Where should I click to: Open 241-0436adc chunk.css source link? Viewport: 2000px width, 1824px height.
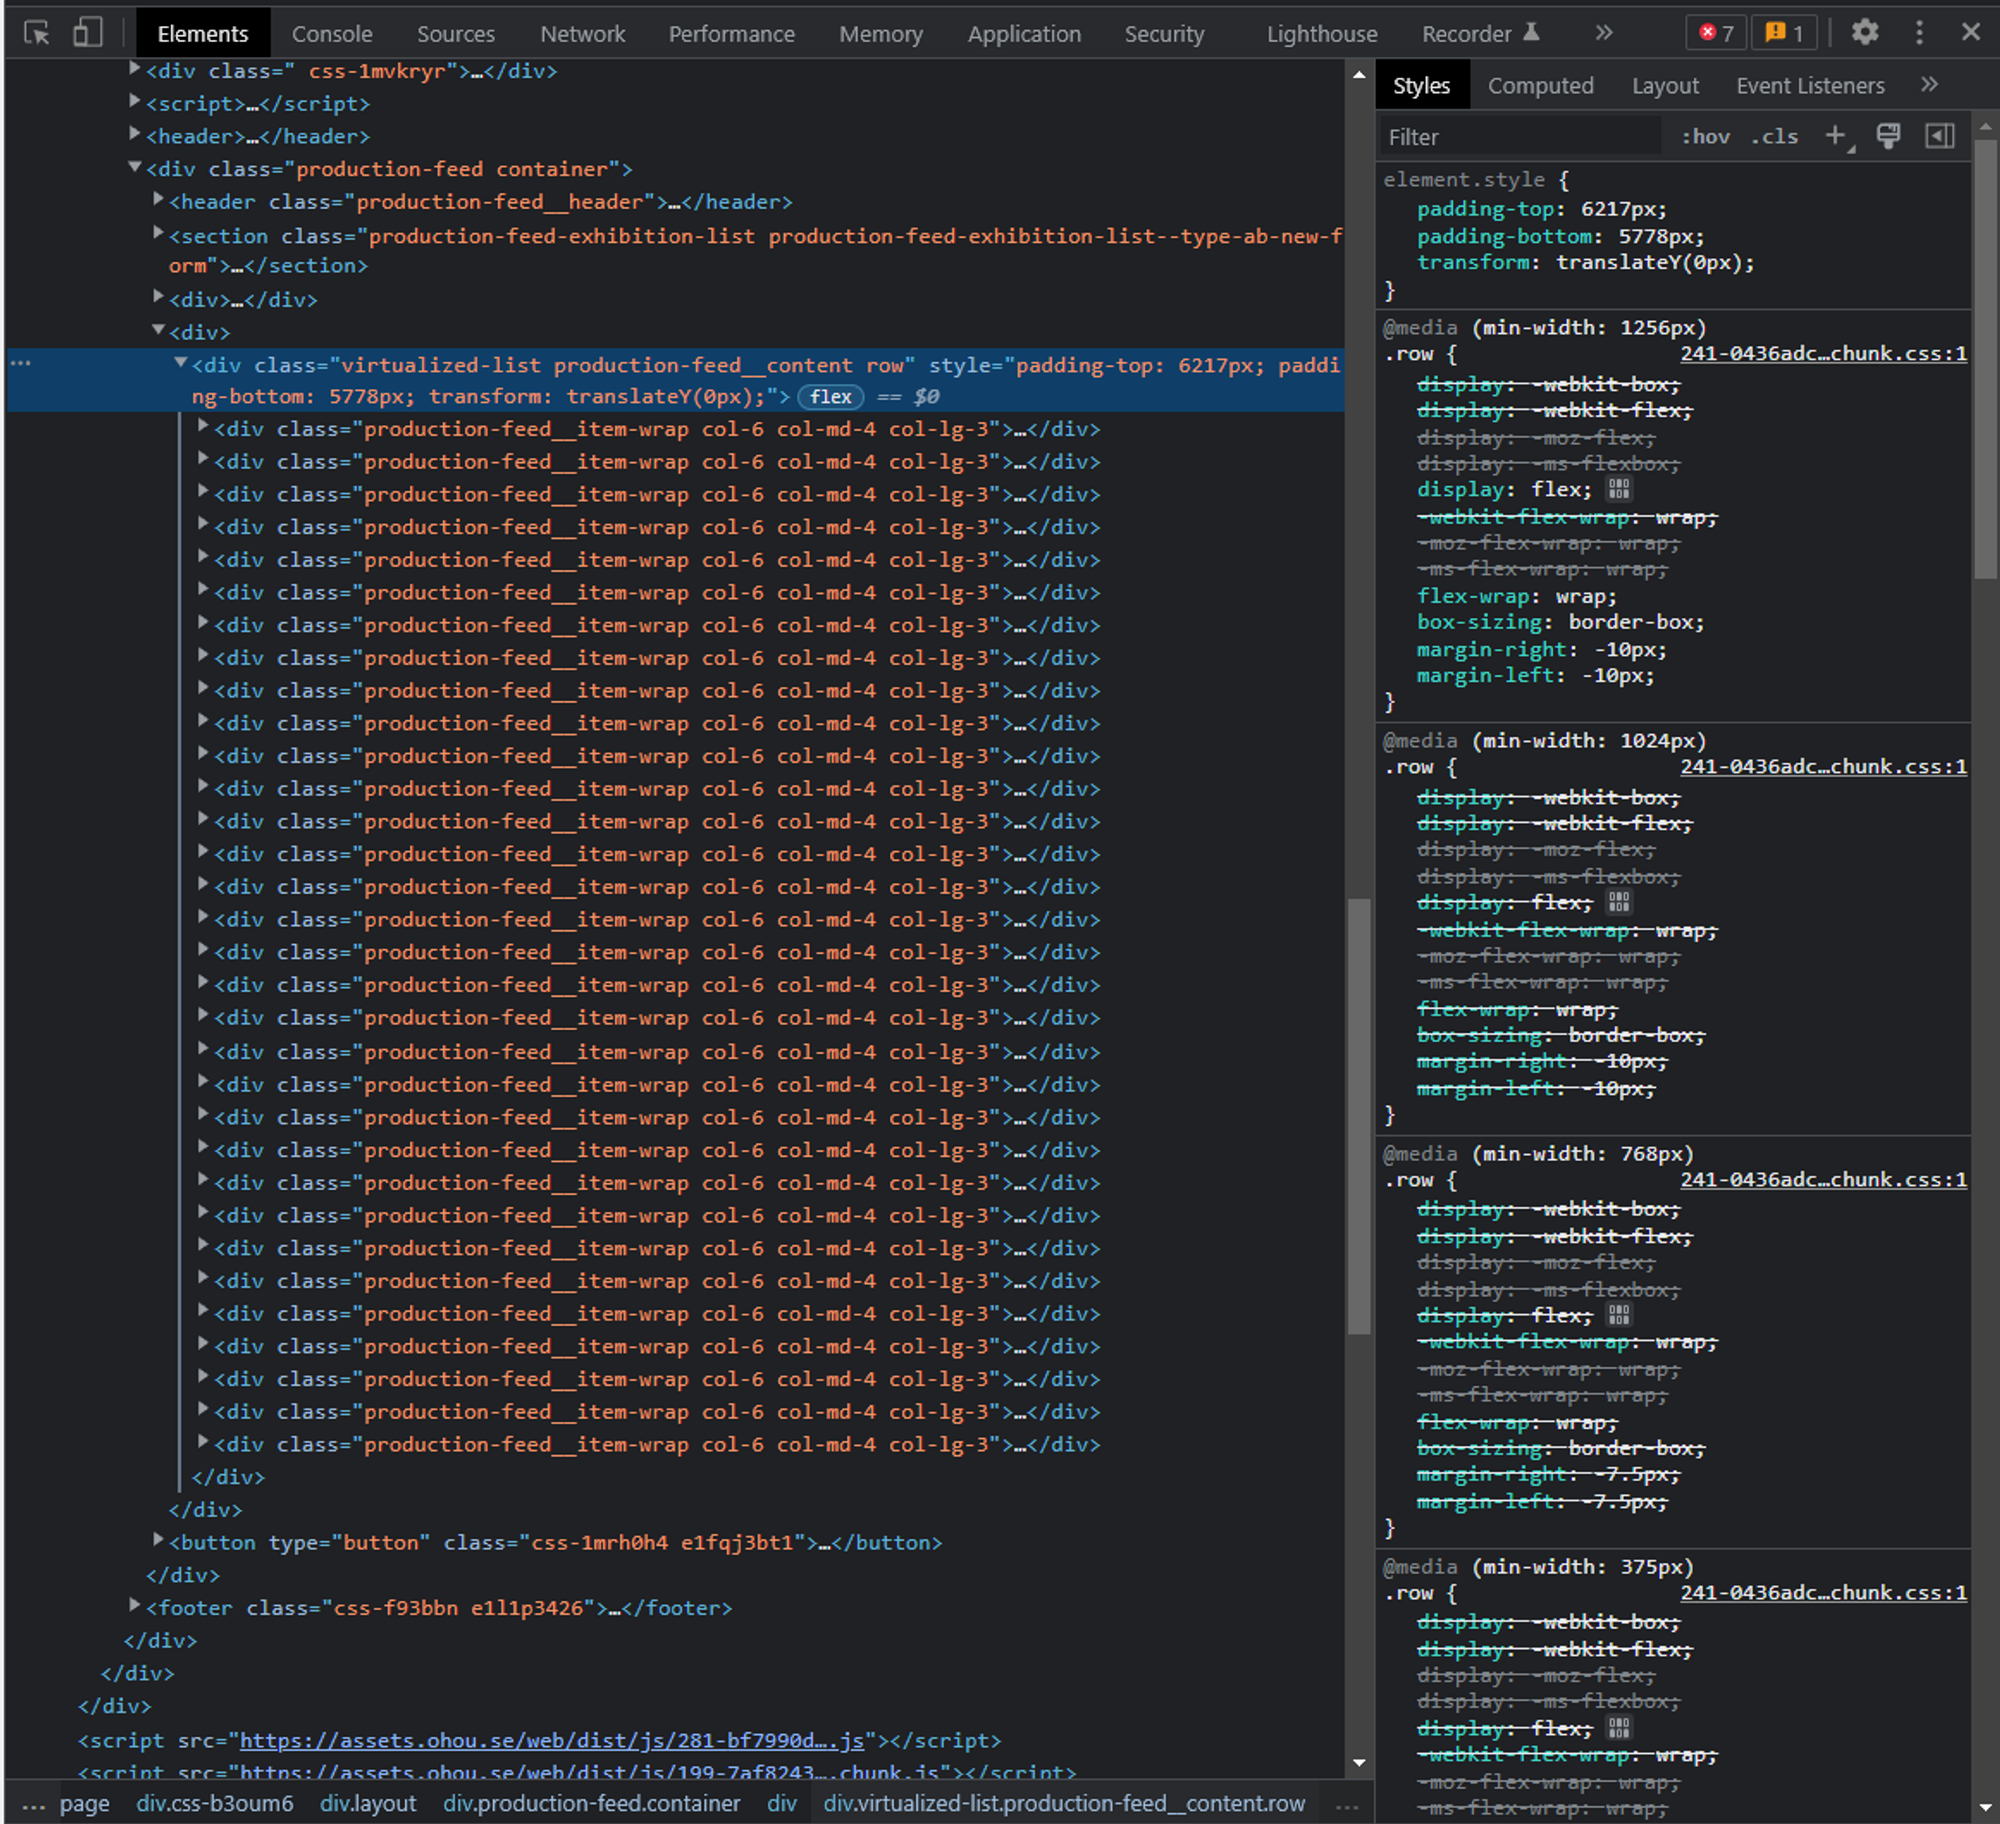[1822, 353]
